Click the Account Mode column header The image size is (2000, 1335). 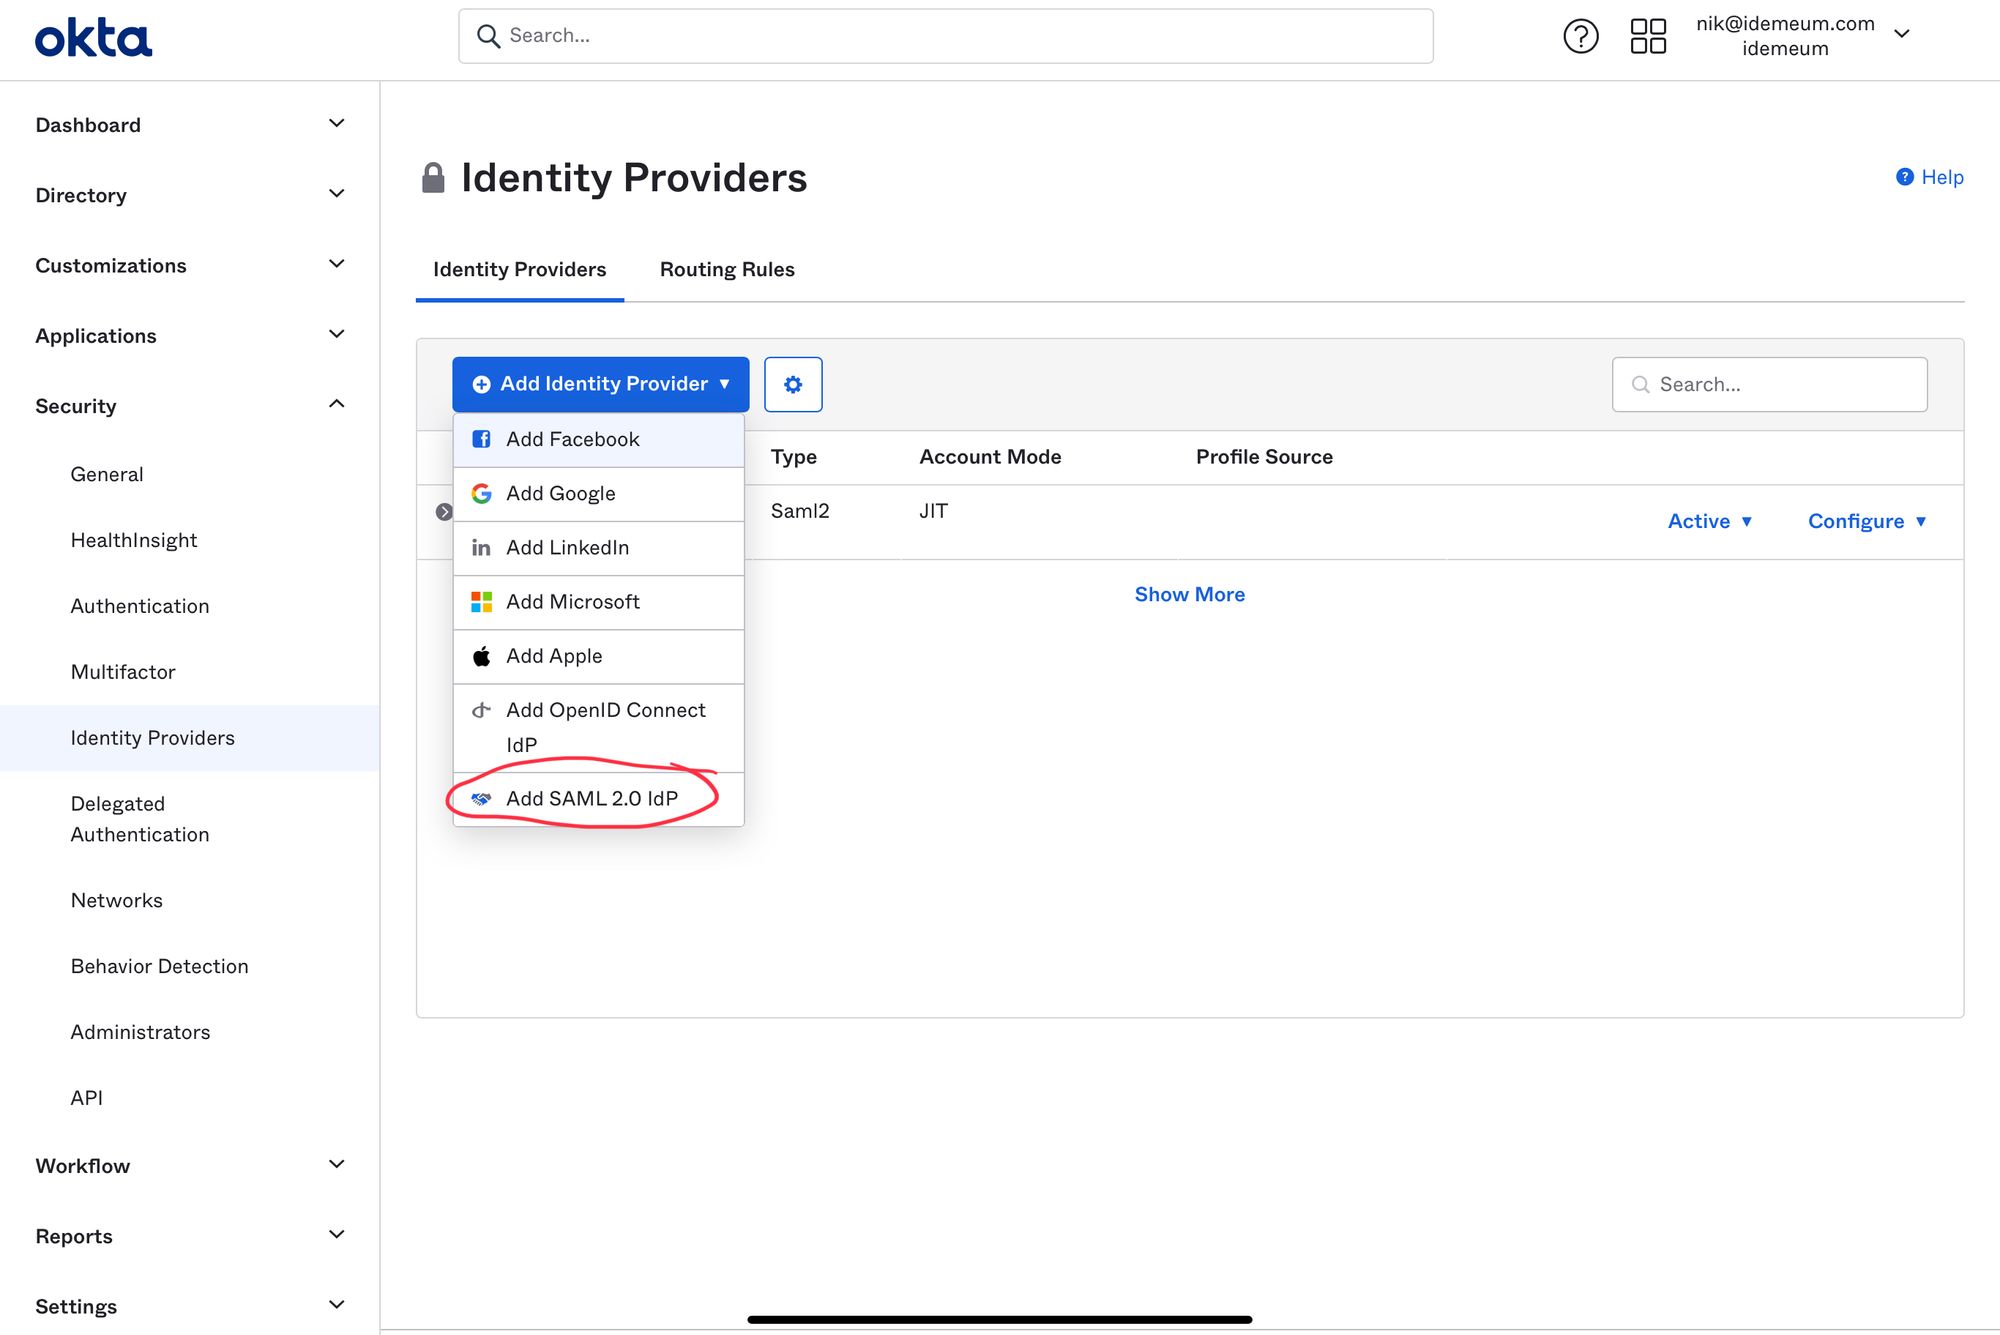click(990, 457)
